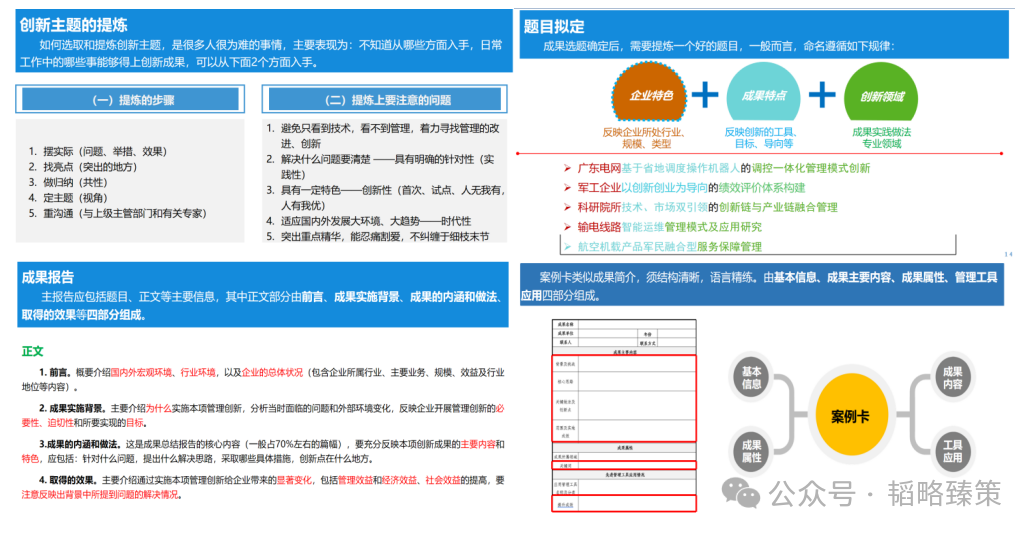Screen dimensions: 1034x535
Task: Click the red arrow bullet before 科研院所
Action: (x=567, y=207)
